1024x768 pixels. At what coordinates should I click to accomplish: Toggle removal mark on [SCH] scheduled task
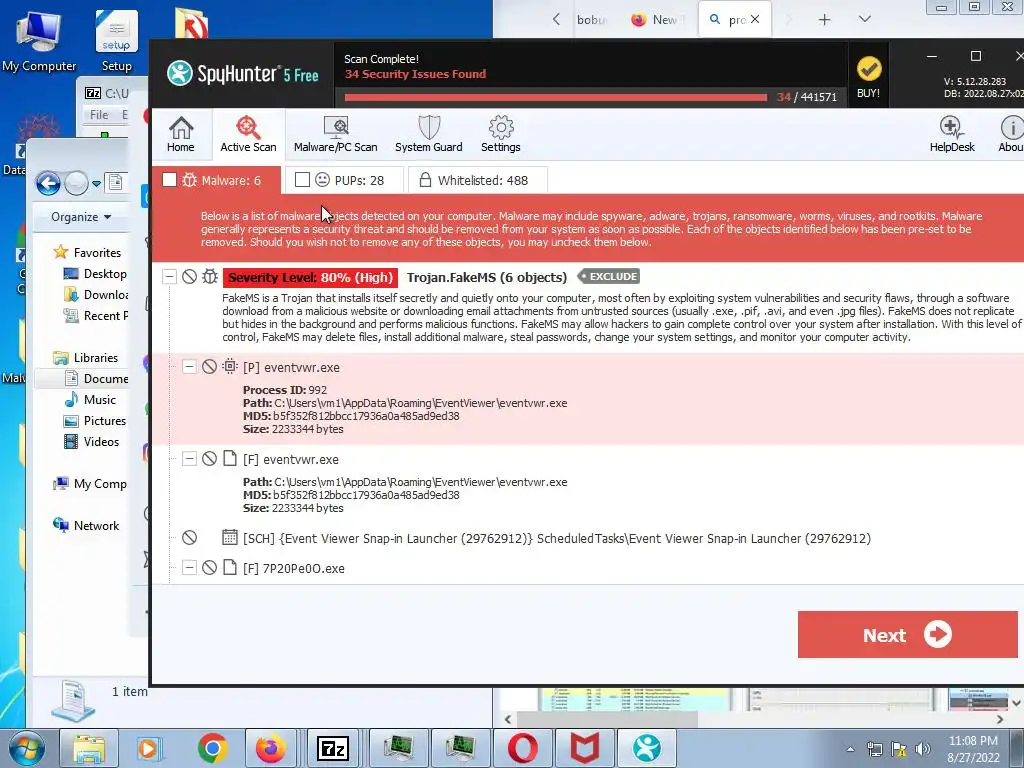(189, 538)
